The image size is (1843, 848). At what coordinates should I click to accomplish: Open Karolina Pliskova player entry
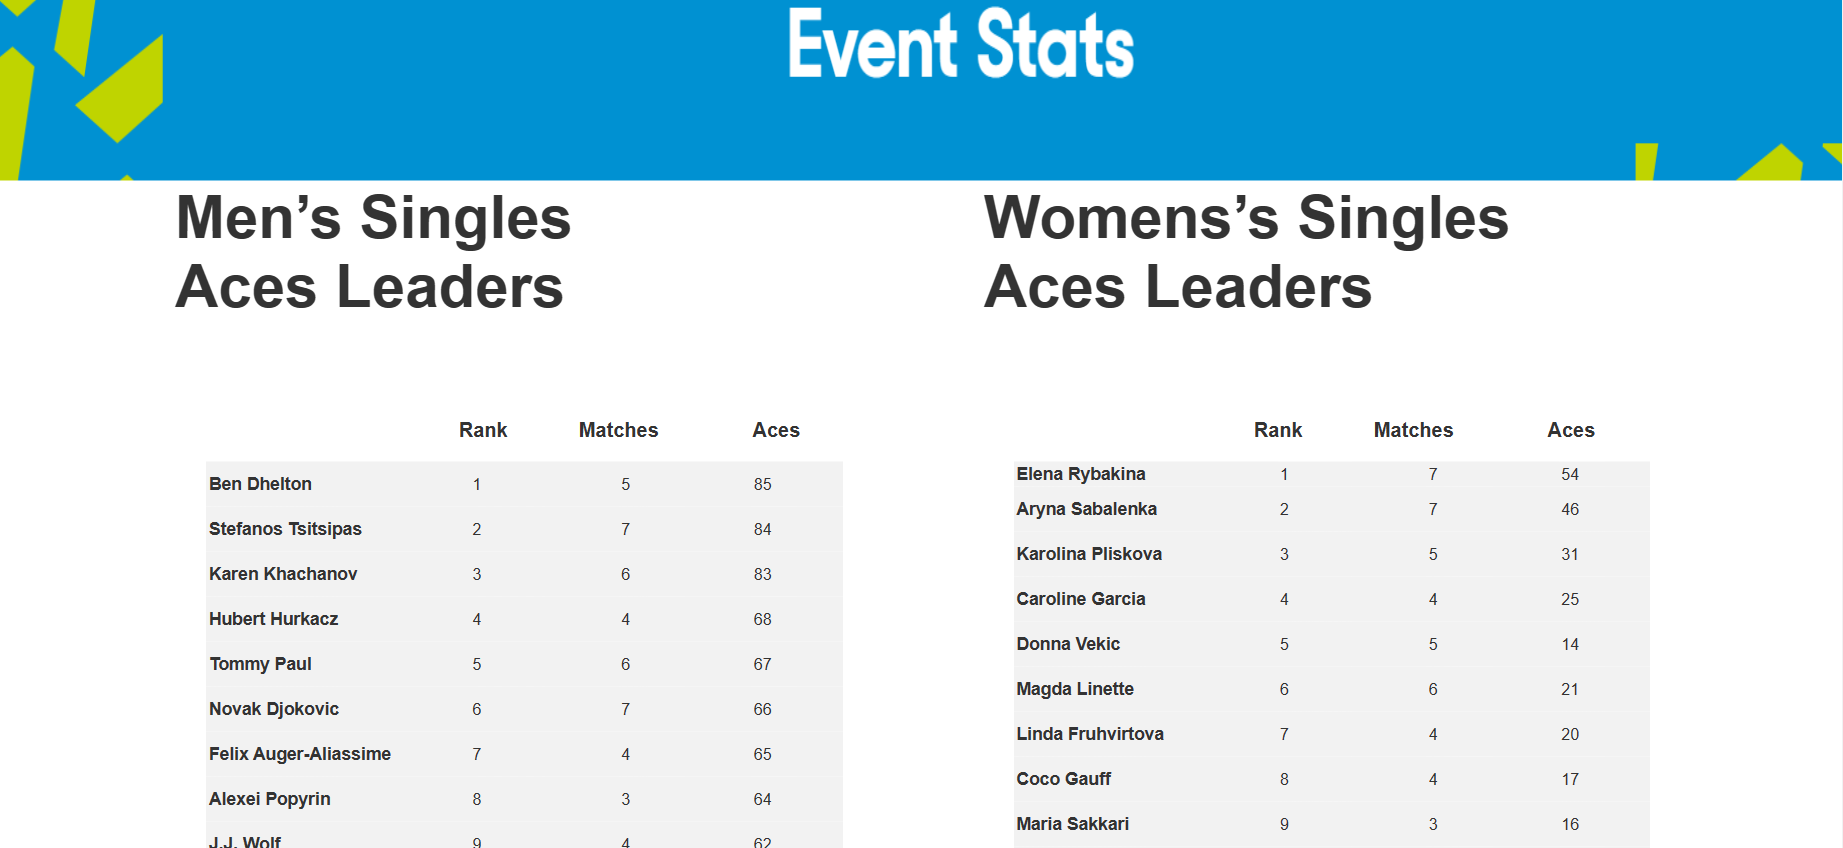coord(1089,554)
